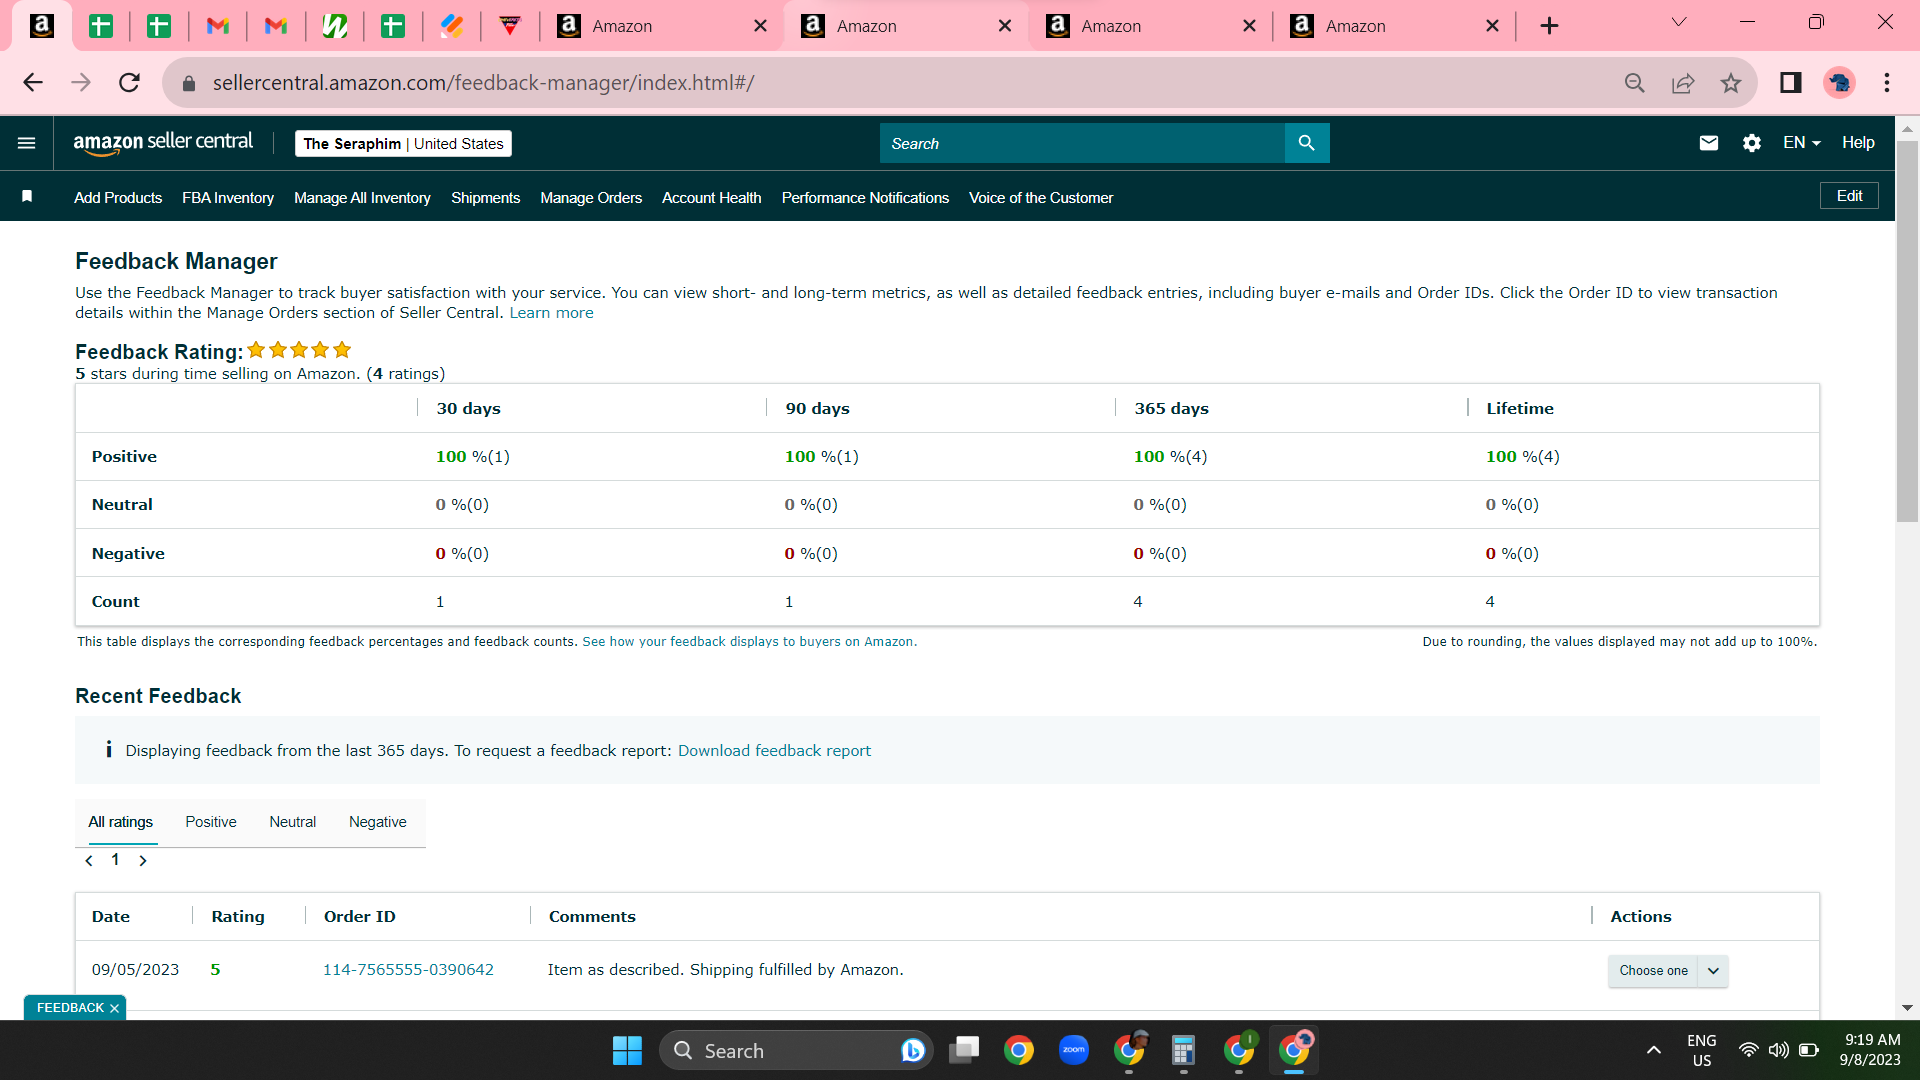The height and width of the screenshot is (1080, 1920).
Task: Open Shipments menu item
Action: click(485, 198)
